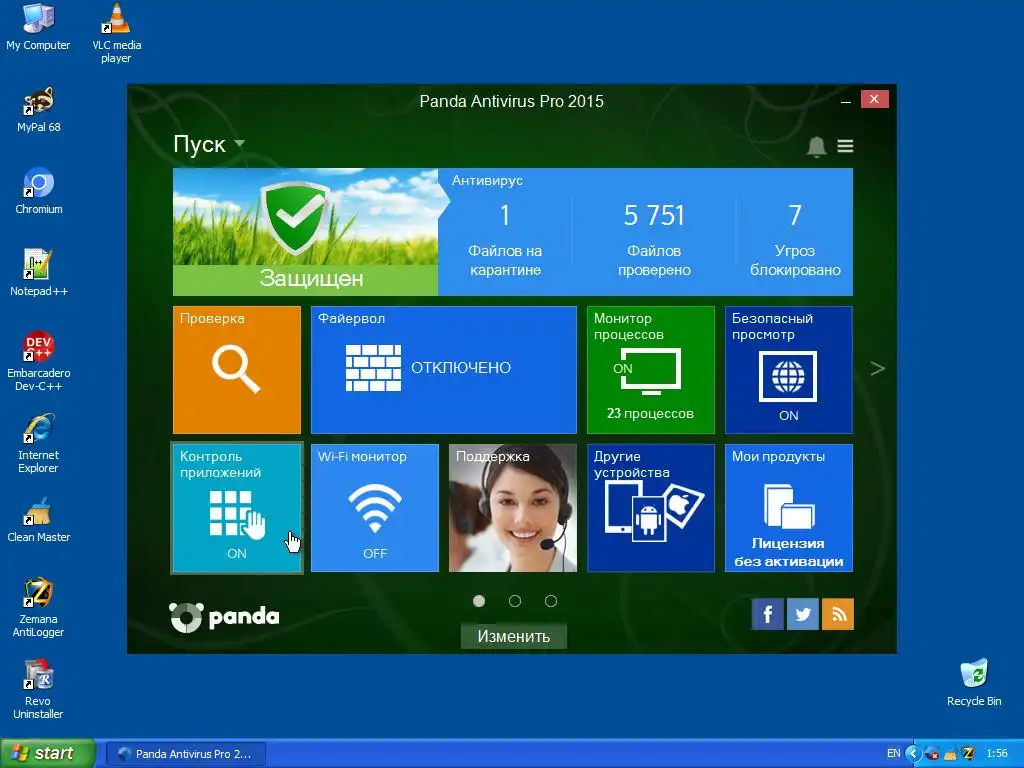Expand the Пуск dropdown arrow
This screenshot has height=768, width=1024.
tap(240, 143)
